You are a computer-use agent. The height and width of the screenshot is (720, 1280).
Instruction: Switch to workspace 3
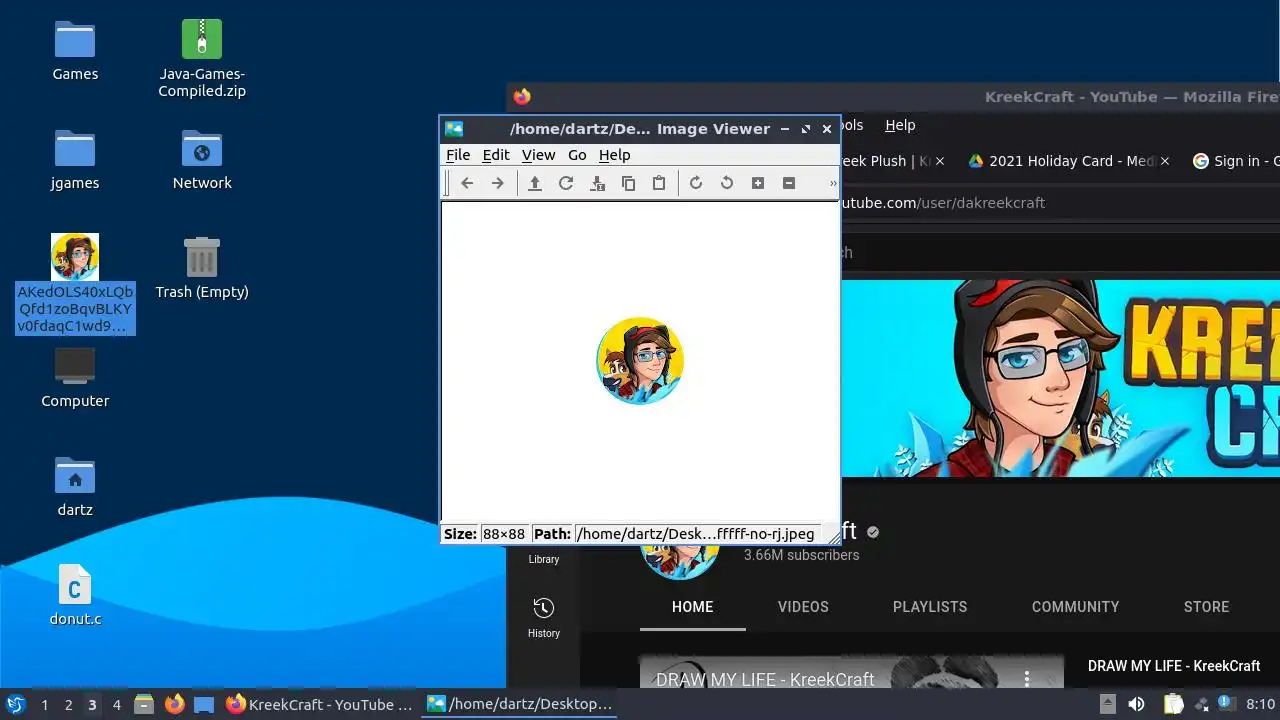point(92,705)
